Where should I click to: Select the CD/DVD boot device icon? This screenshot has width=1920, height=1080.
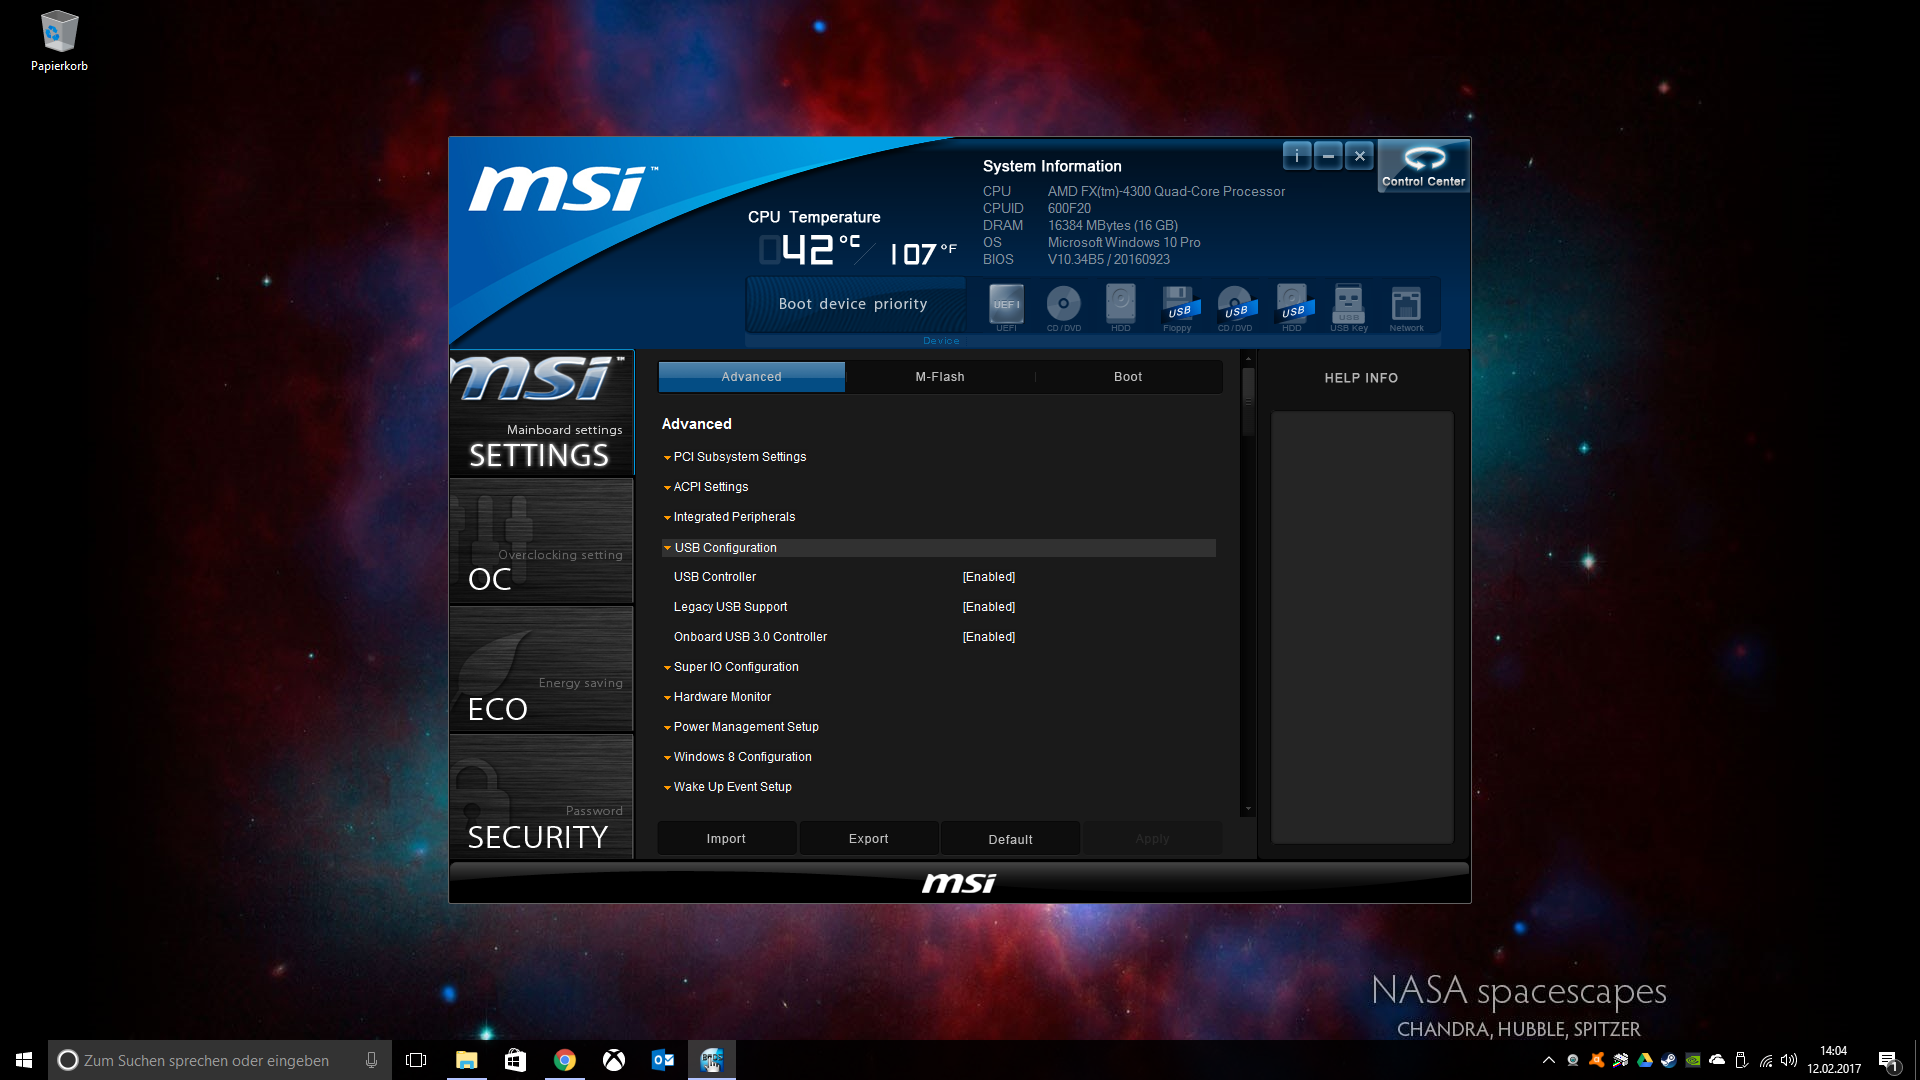(1063, 305)
